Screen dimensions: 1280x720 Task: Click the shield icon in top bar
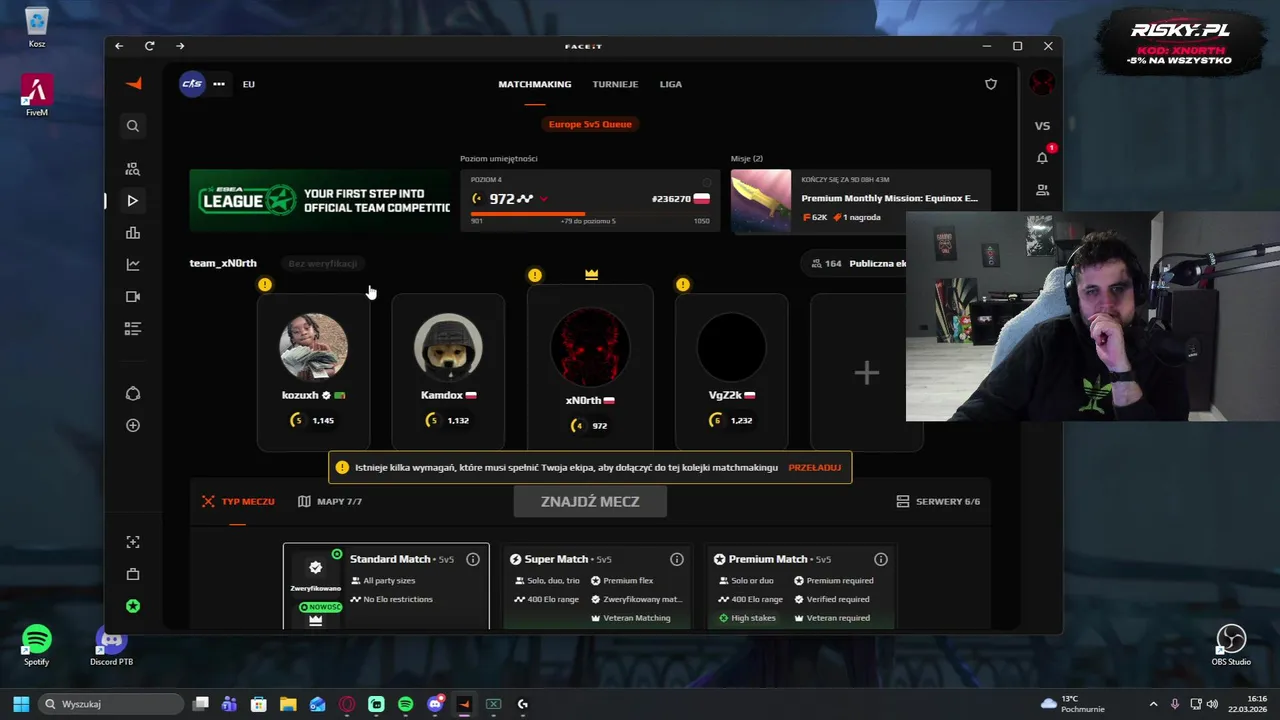[x=991, y=84]
